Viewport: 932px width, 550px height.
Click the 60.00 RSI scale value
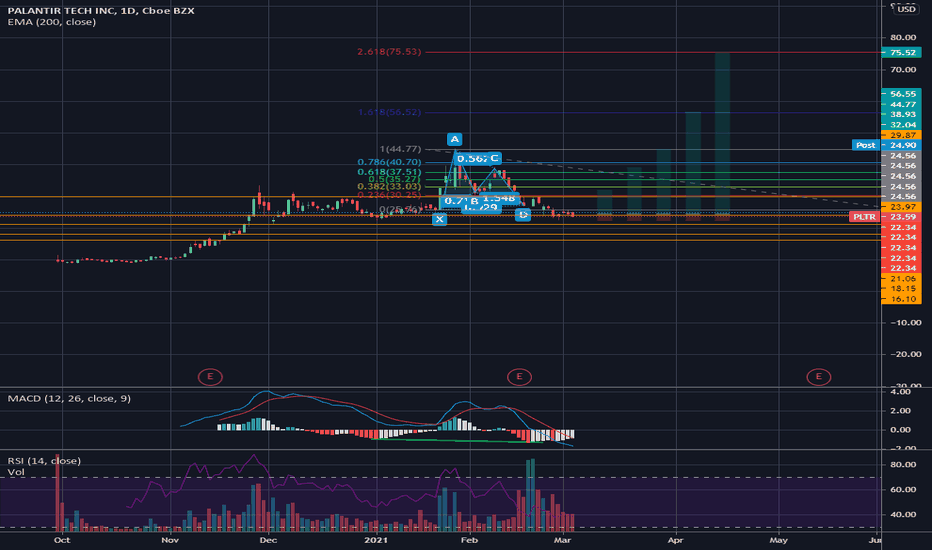pos(903,489)
